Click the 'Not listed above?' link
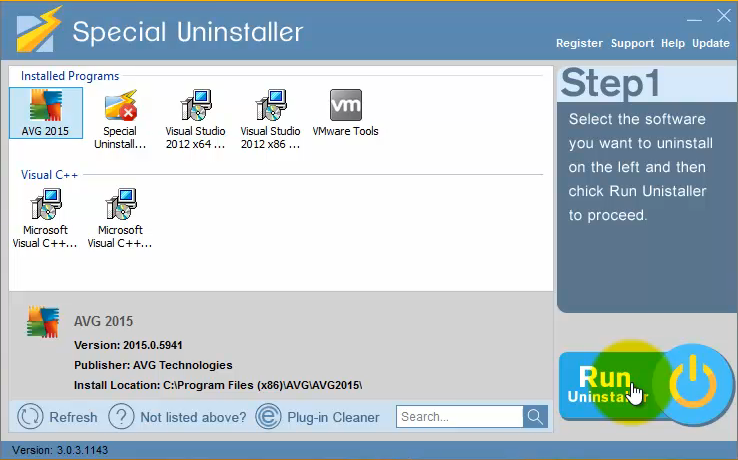This screenshot has width=738, height=460. click(193, 417)
